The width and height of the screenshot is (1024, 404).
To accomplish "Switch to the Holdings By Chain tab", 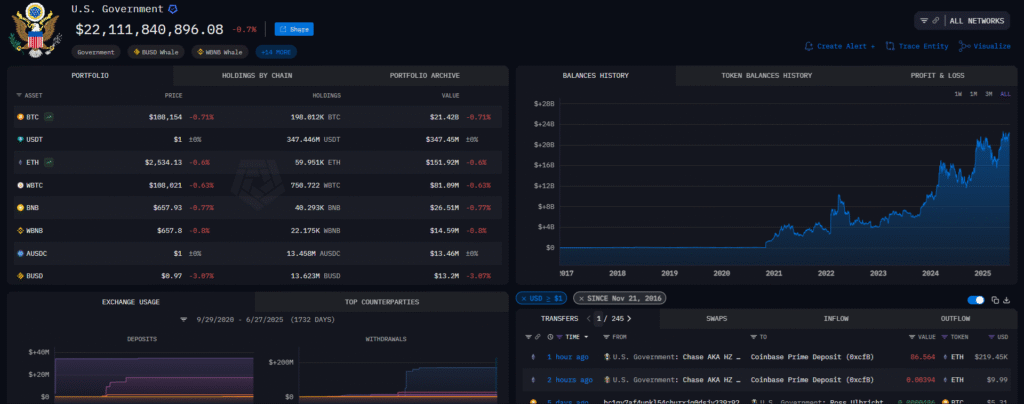I will tap(256, 75).
